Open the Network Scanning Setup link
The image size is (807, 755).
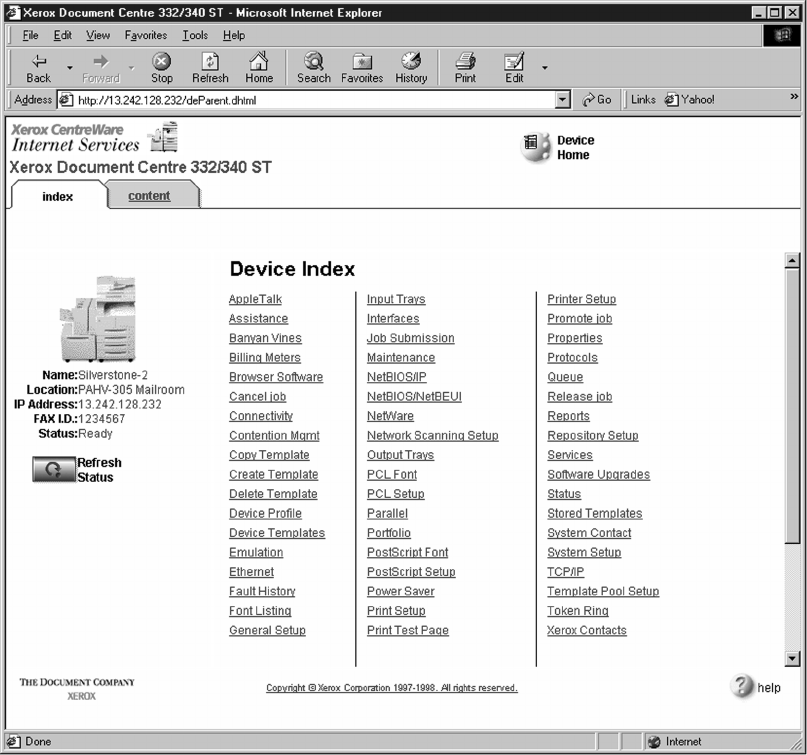432,436
